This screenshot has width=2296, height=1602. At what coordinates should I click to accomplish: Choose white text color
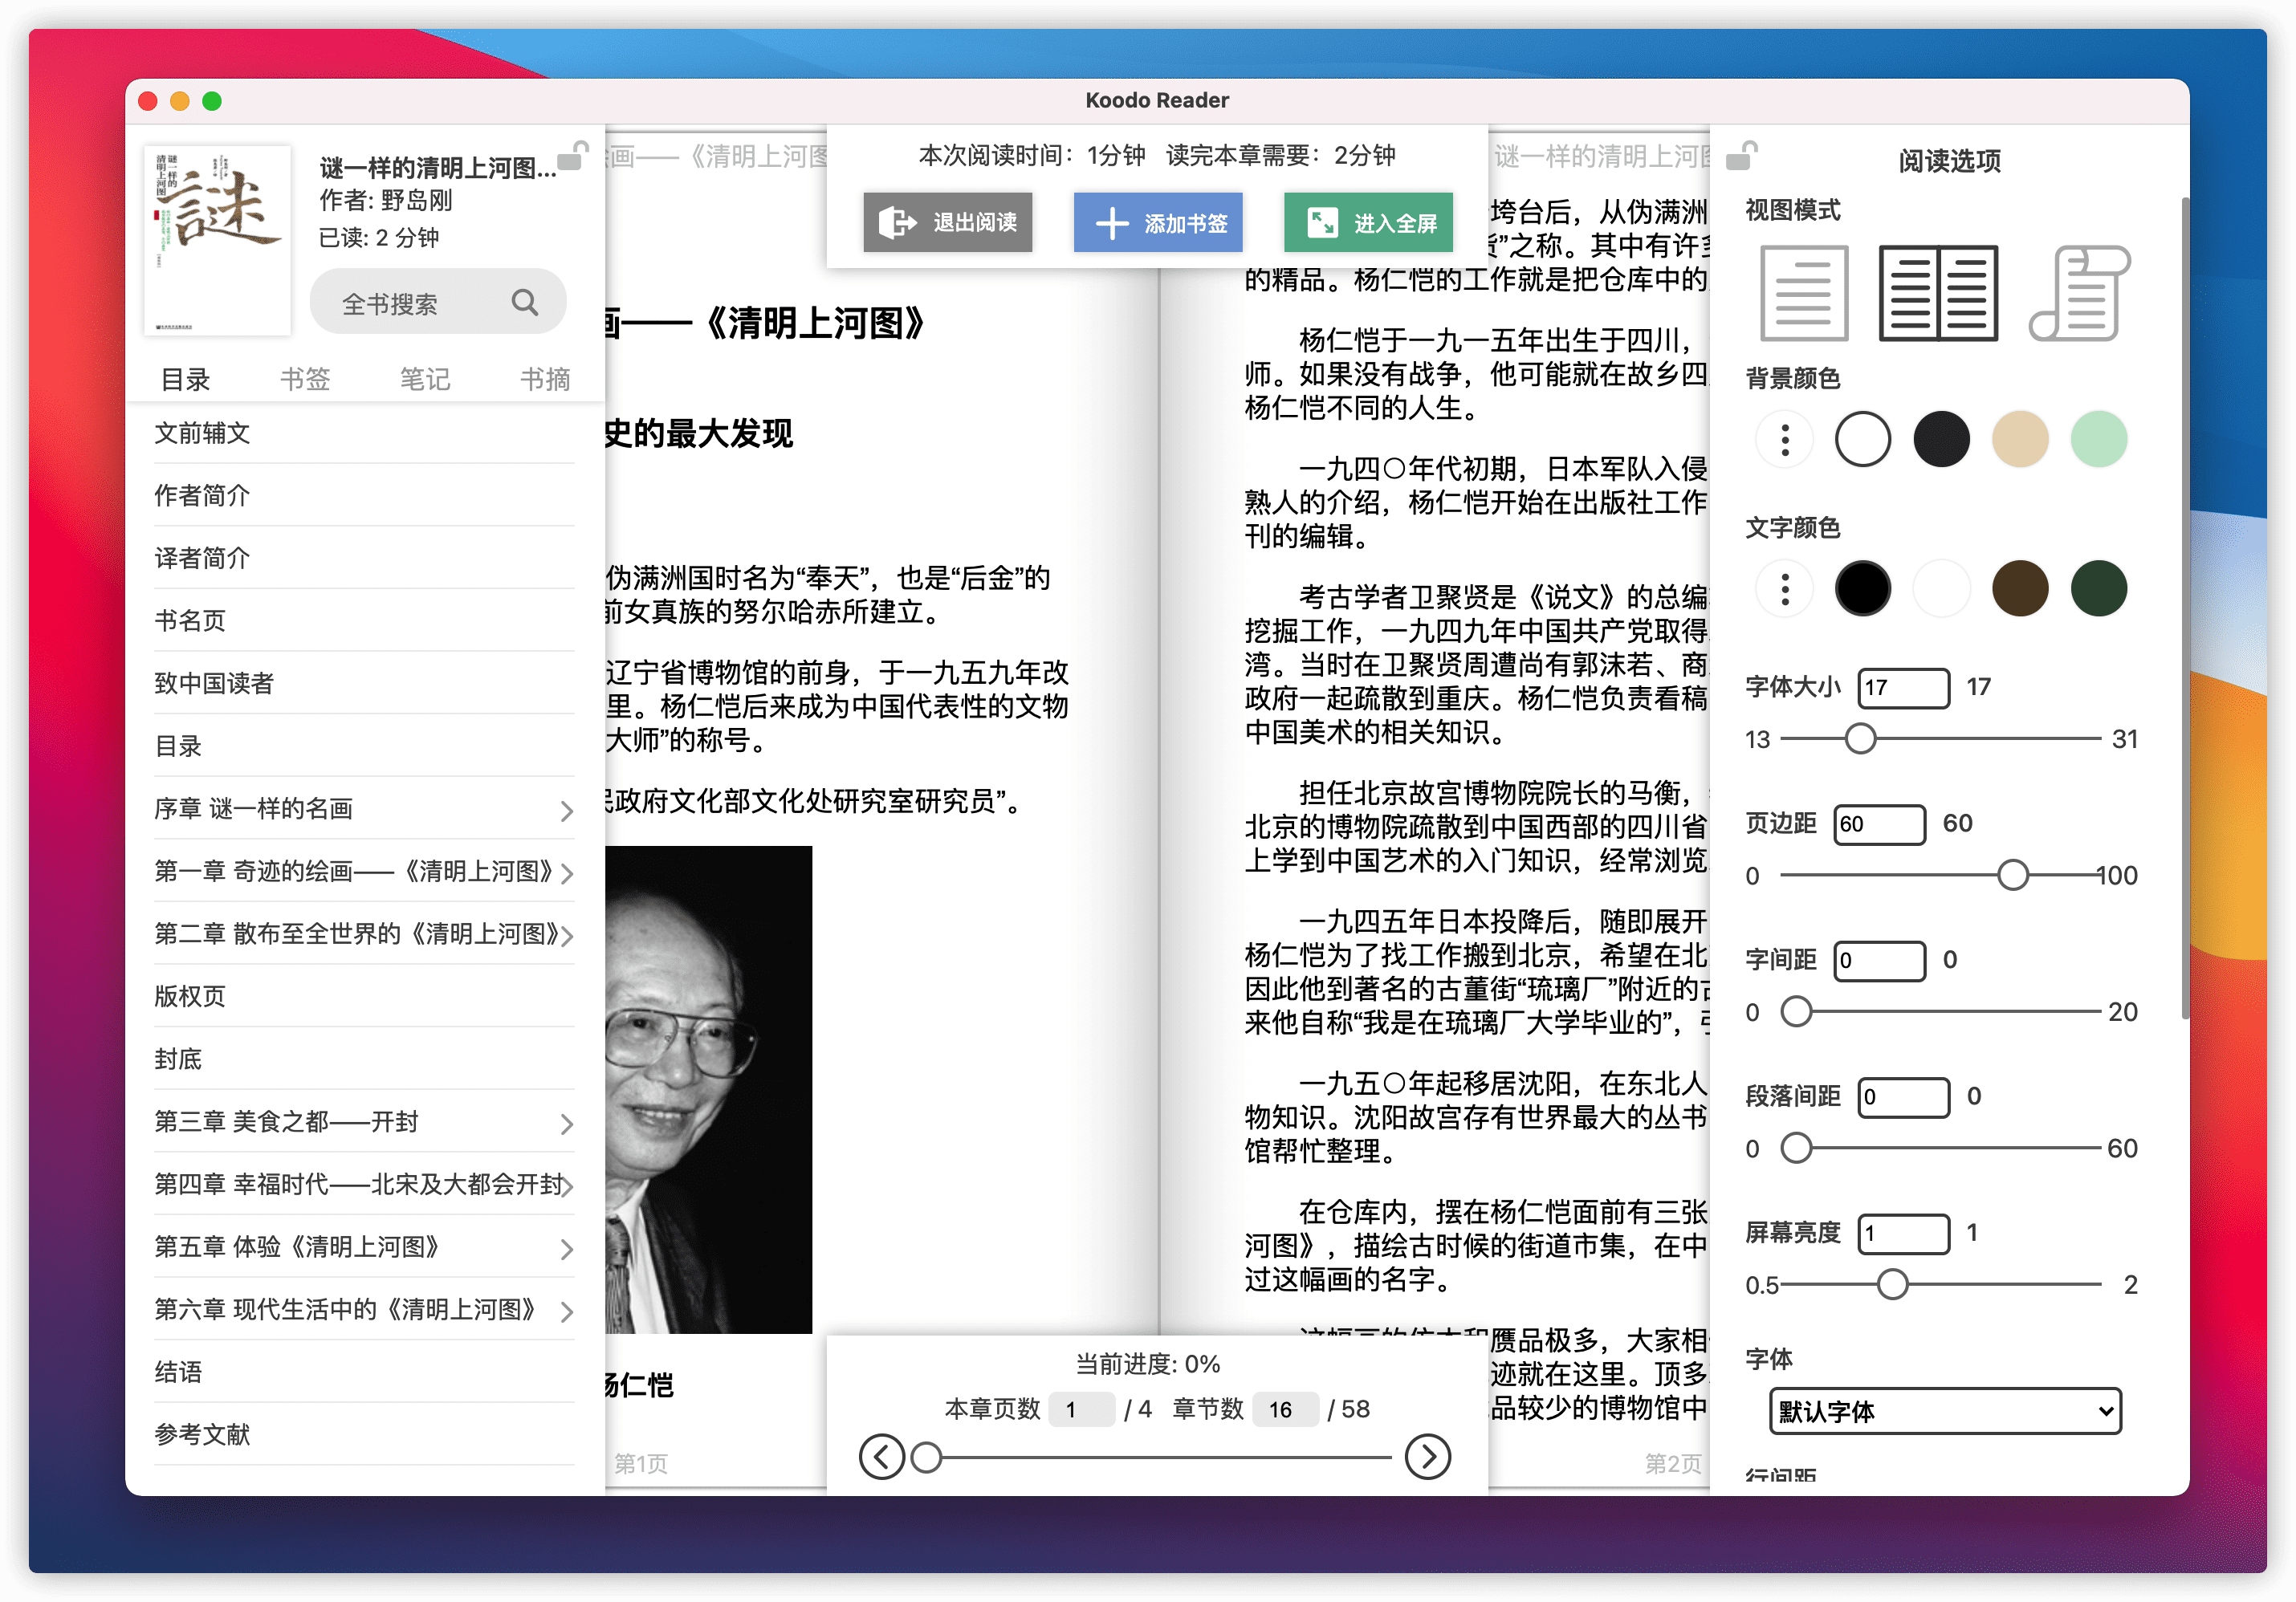(1941, 588)
